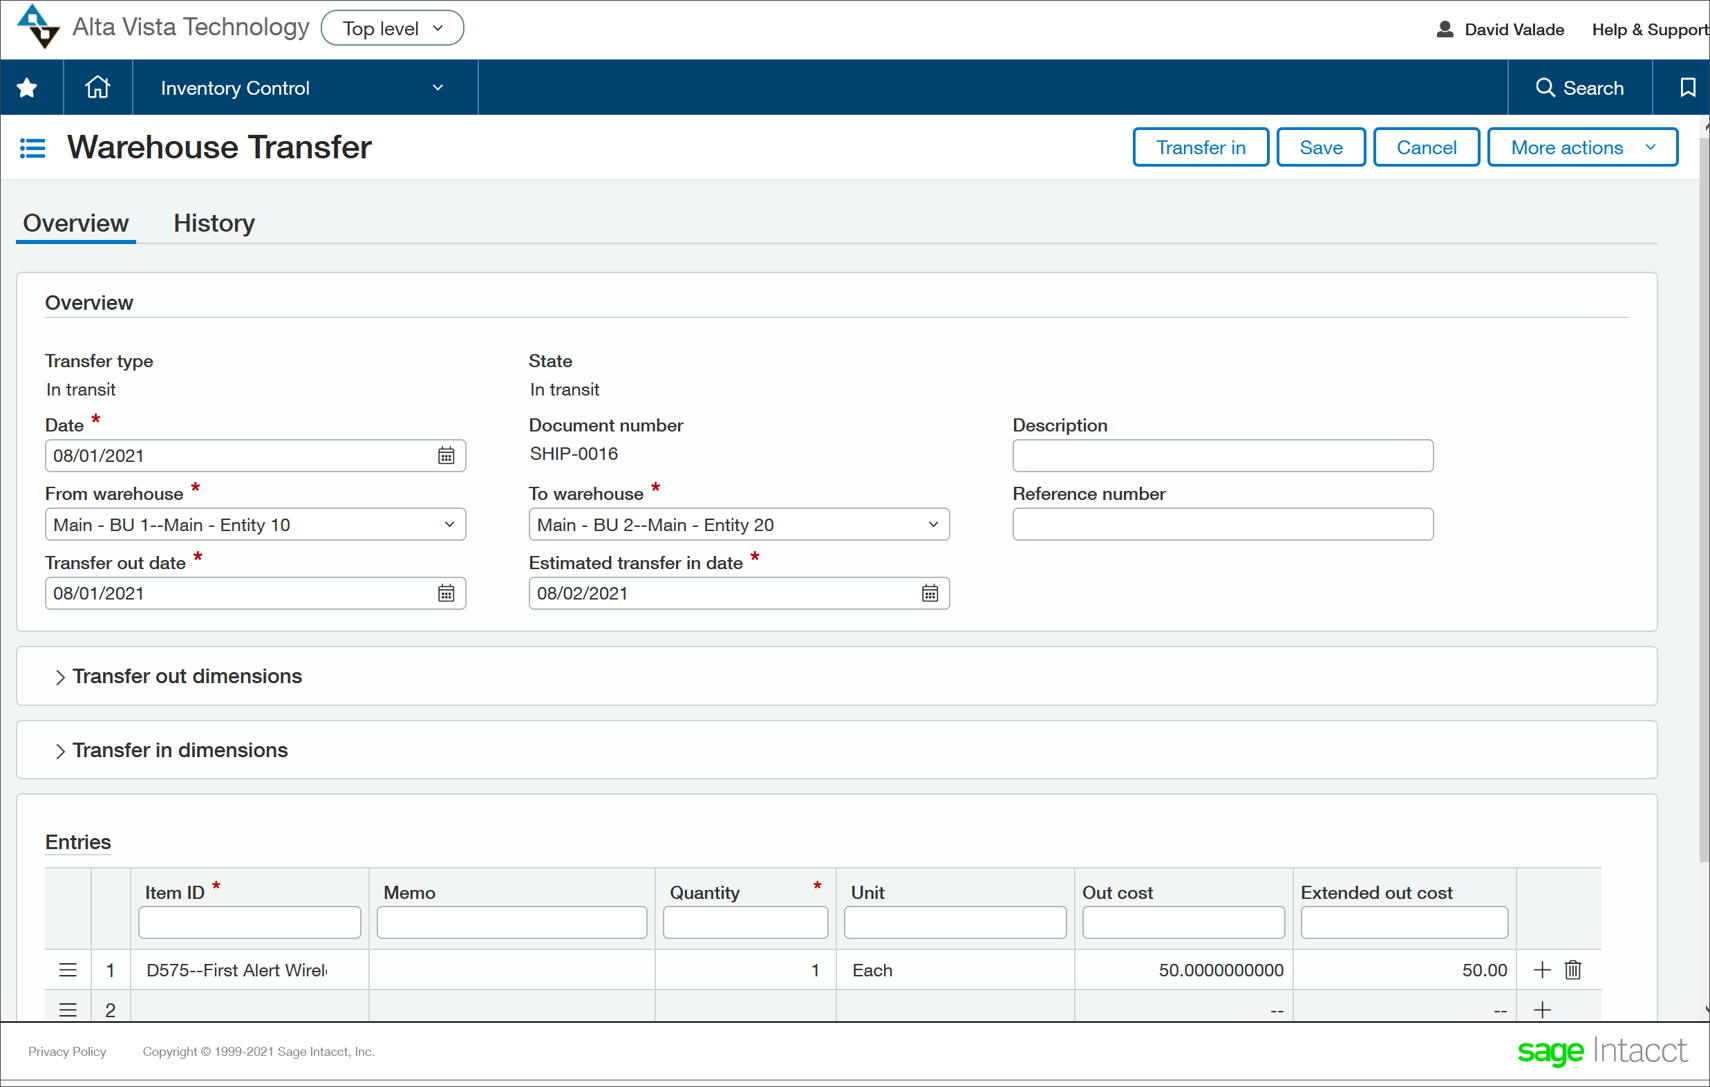Click the Transfer in button

[1200, 147]
